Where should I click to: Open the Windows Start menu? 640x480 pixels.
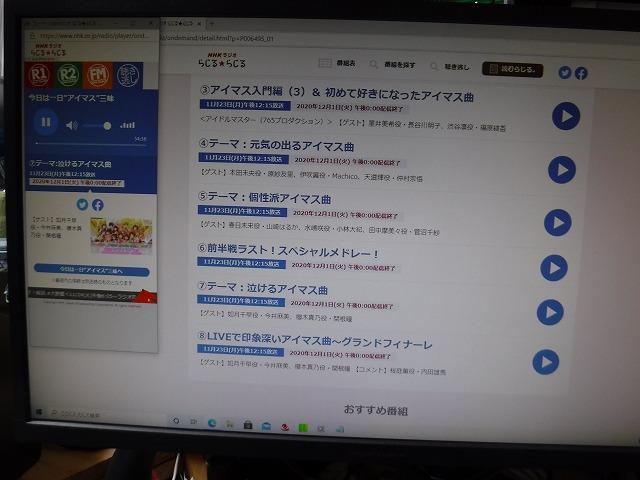pyautogui.click(x=39, y=413)
